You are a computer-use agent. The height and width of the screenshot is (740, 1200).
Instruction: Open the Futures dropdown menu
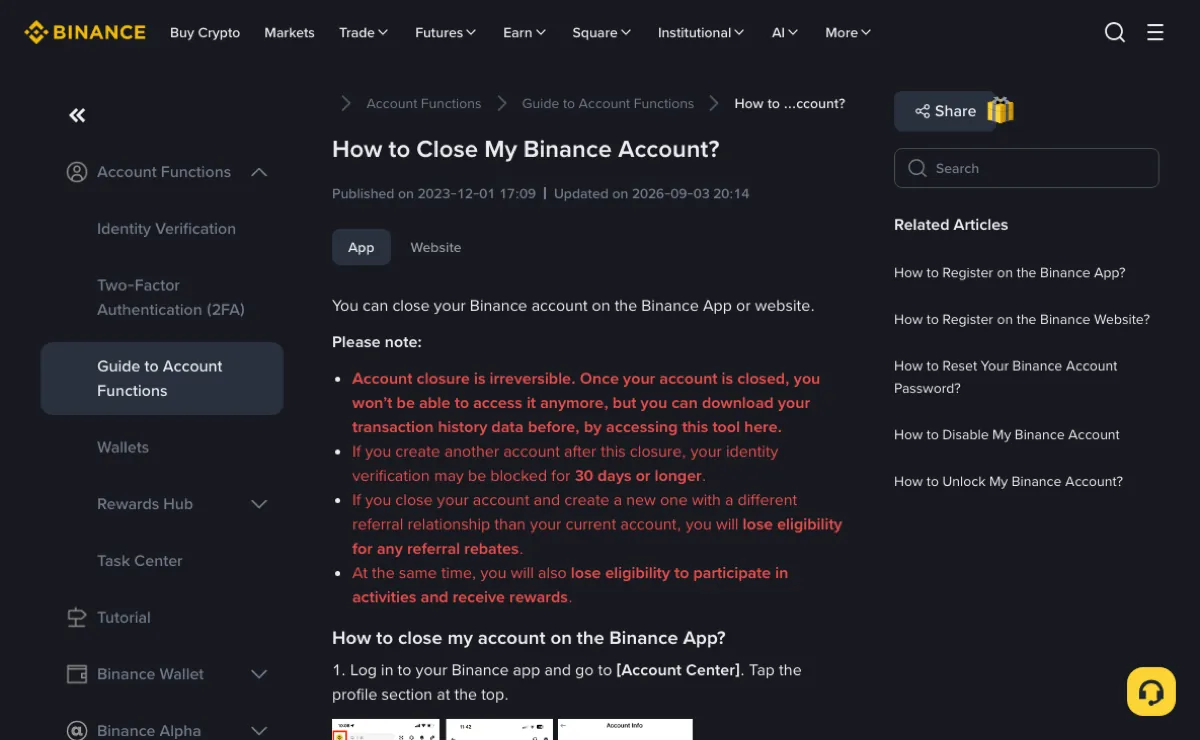[446, 32]
